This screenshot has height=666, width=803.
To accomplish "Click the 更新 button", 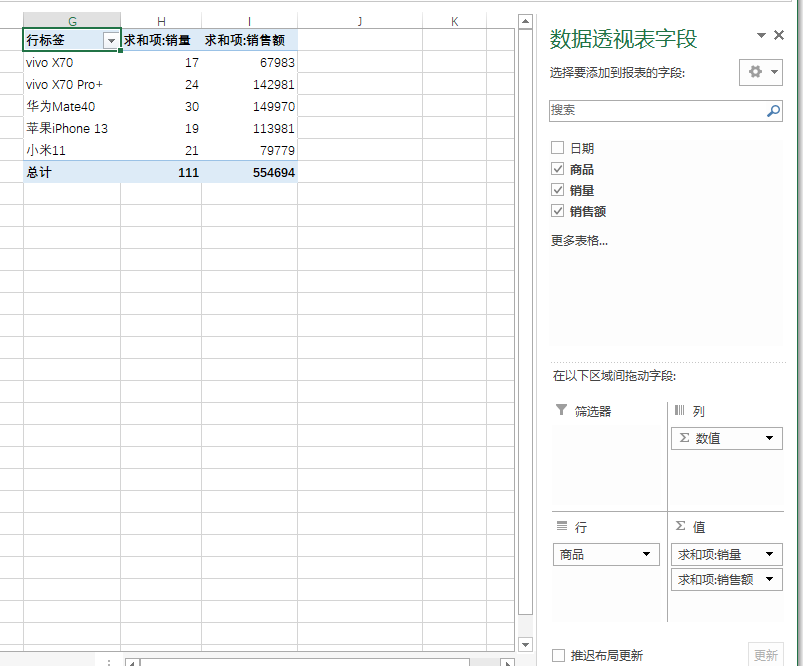I will 766,655.
